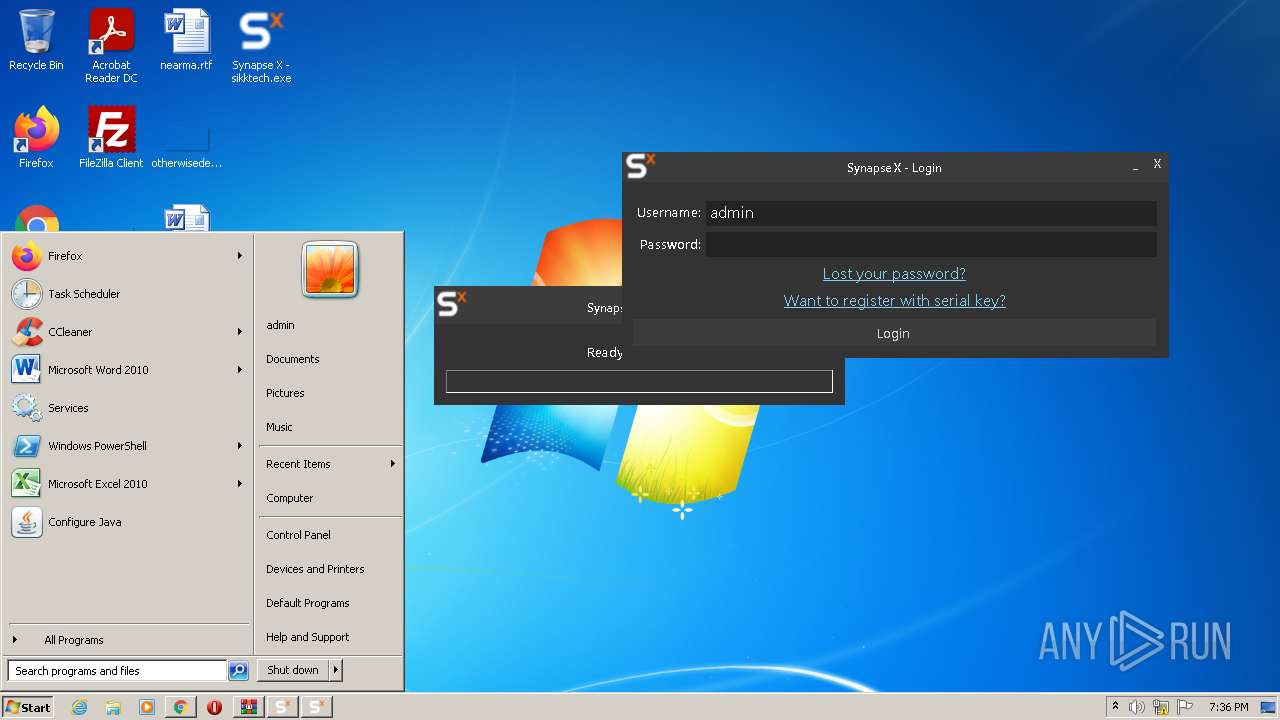This screenshot has height=720, width=1280.
Task: Select Synapse X - sikktech.exe desktop icon
Action: tap(261, 45)
